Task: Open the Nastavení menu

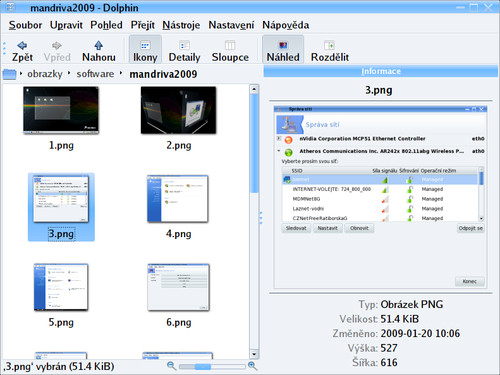Action: (x=231, y=25)
